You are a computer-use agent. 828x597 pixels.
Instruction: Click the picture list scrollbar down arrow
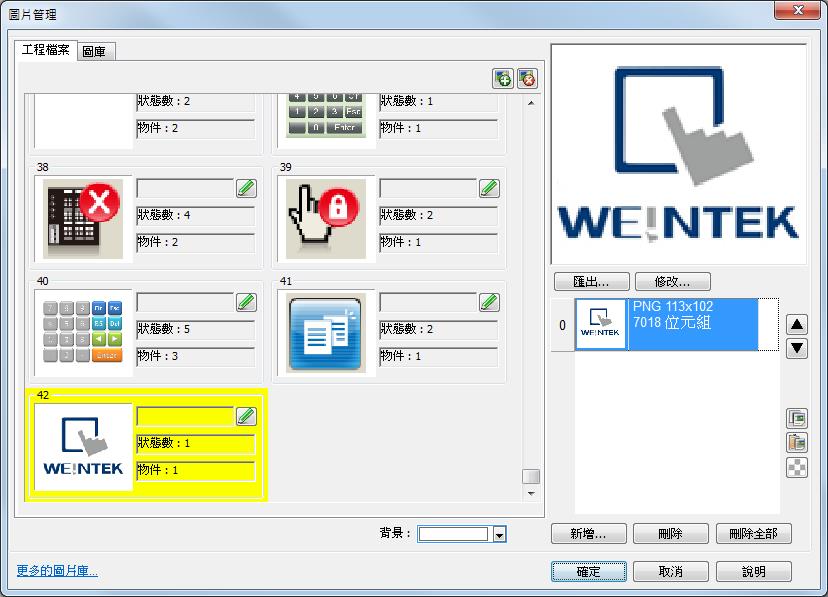point(531,493)
